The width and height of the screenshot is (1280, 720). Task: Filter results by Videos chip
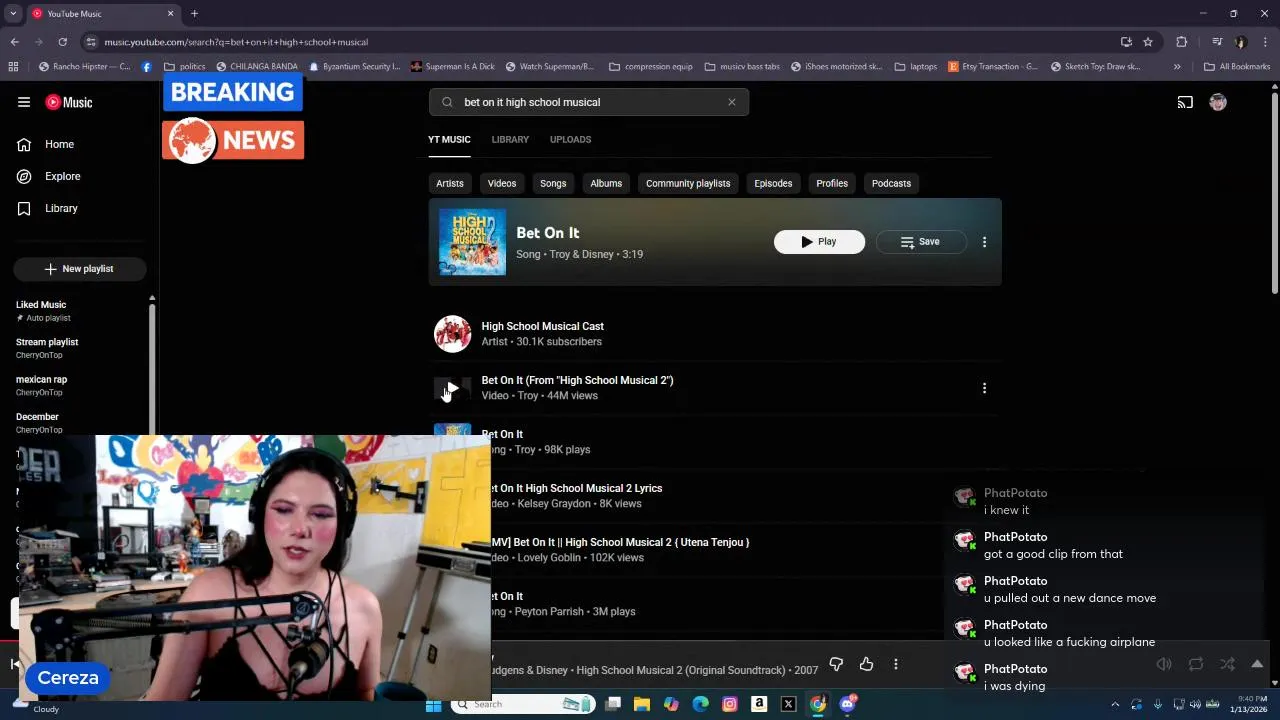coord(502,183)
